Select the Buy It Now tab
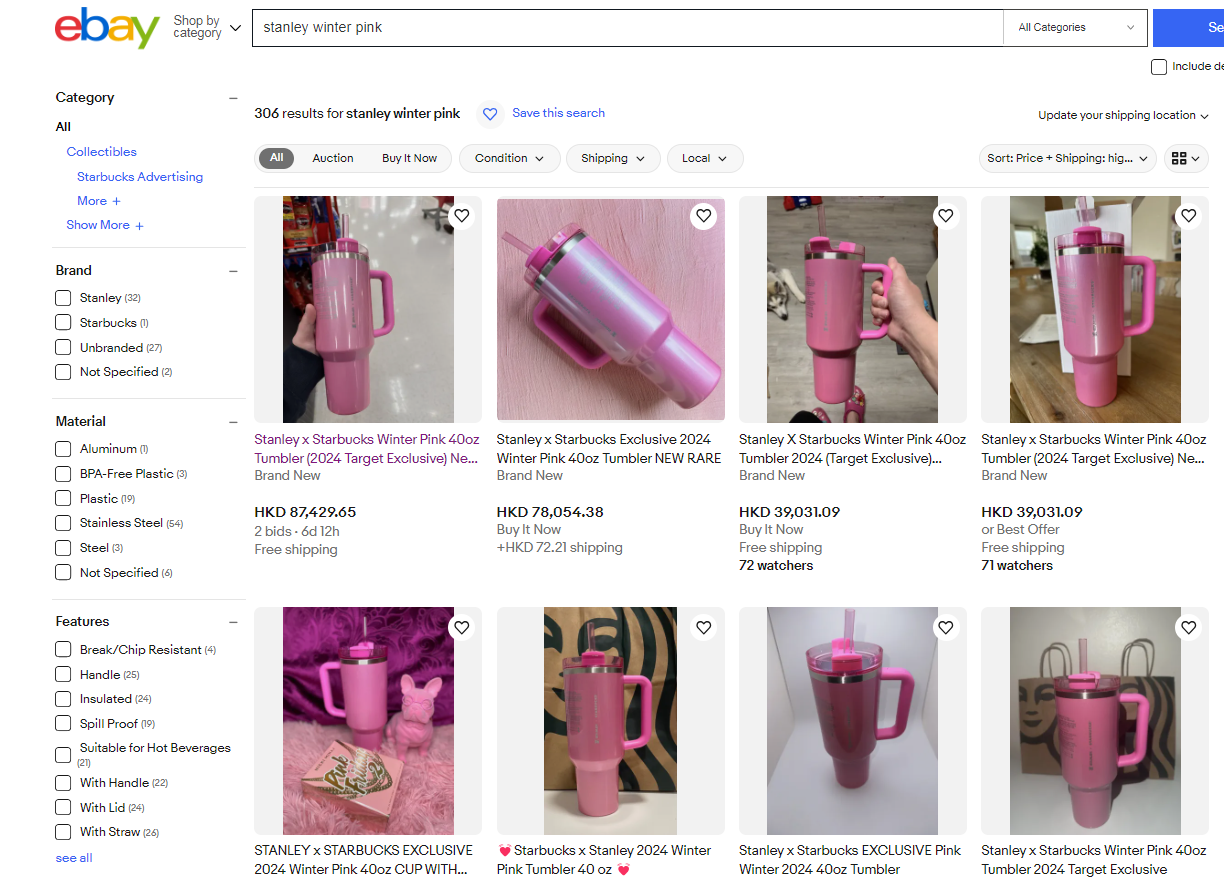The image size is (1224, 879). 409,158
